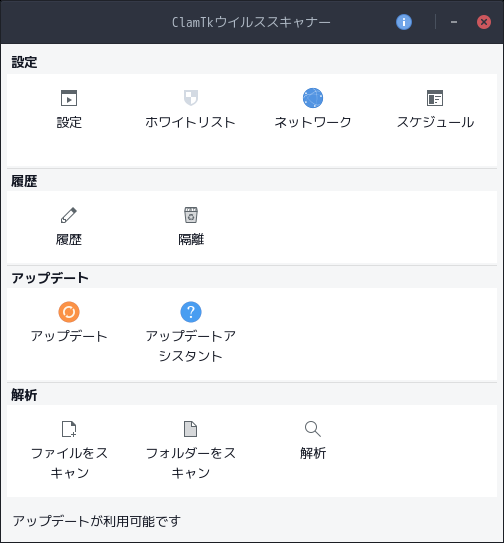Viewport: 504px width, 543px height.
Task: Open the ホワイトリスト shield icon
Action: [191, 98]
